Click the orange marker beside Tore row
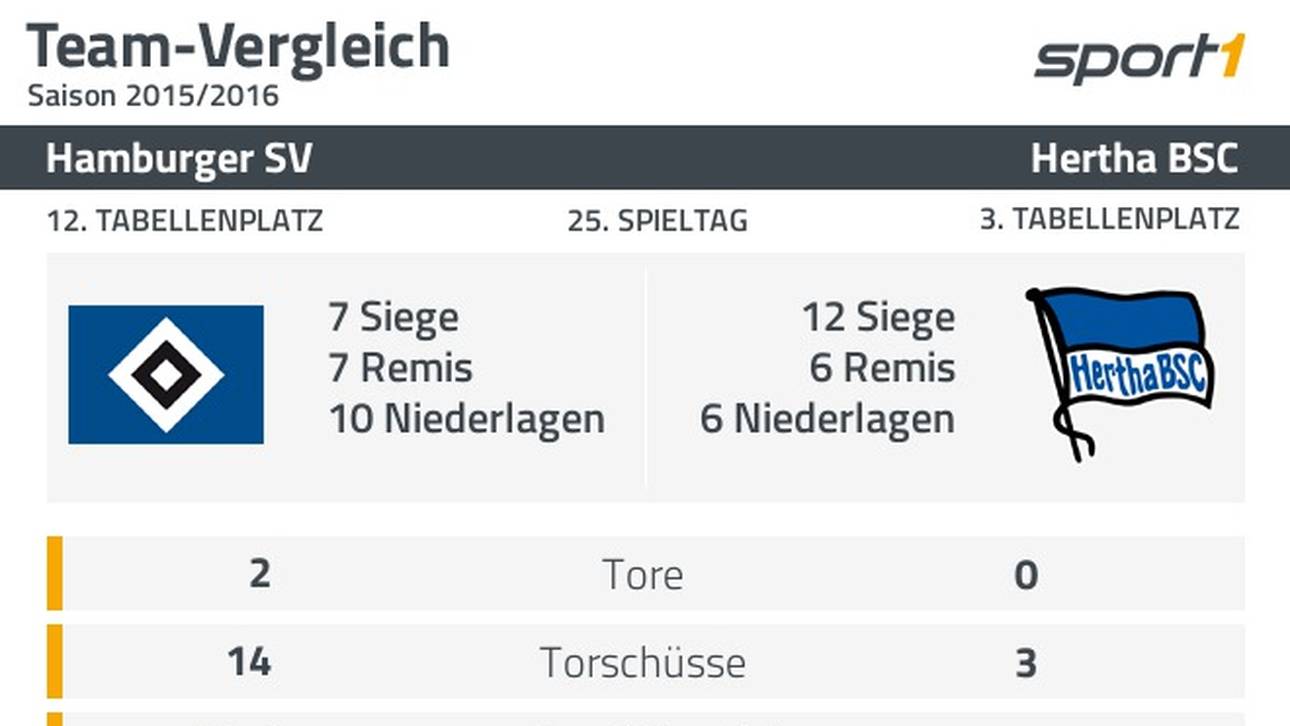1290x726 pixels. (55, 574)
